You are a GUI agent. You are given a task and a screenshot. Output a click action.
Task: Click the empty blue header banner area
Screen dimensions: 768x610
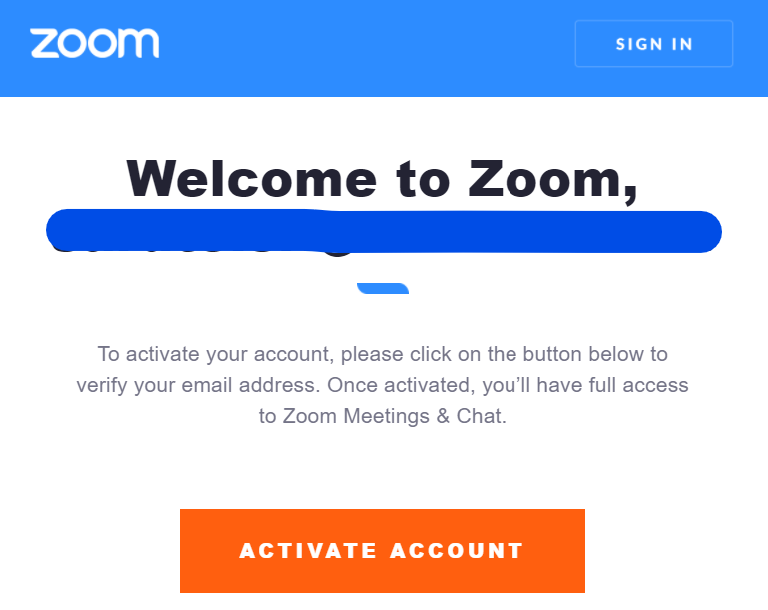[x=367, y=48]
